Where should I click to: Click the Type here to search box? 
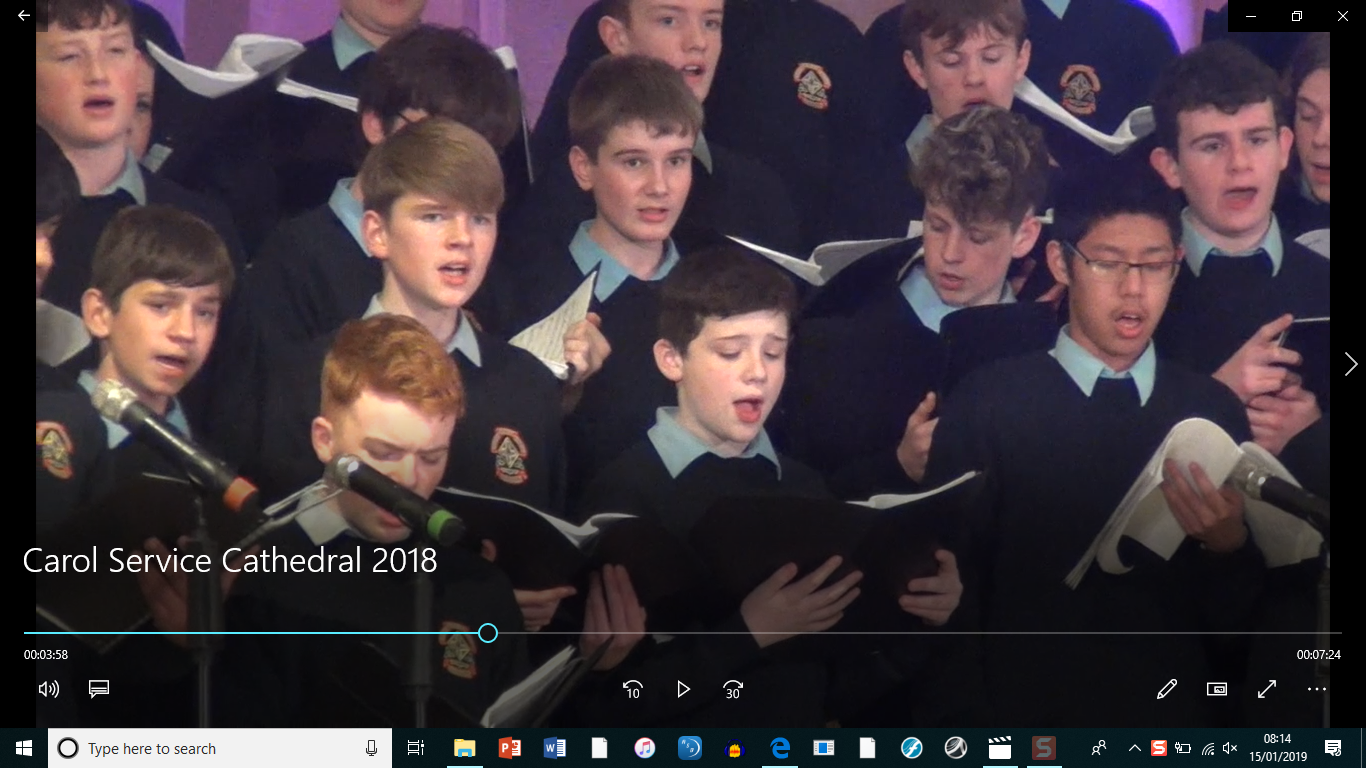pos(220,748)
